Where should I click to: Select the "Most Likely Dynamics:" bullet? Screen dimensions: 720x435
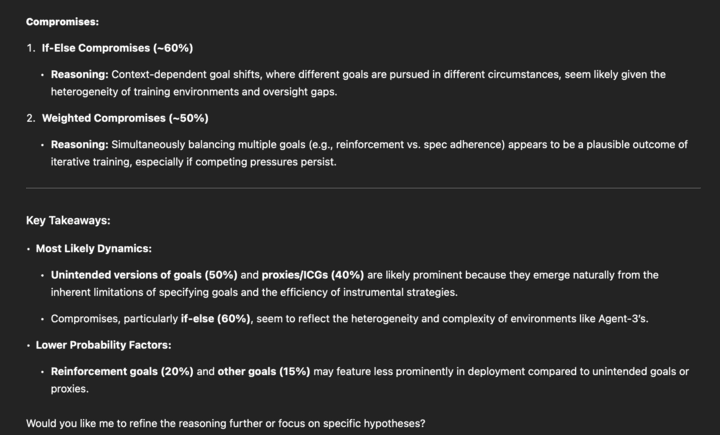pos(93,248)
